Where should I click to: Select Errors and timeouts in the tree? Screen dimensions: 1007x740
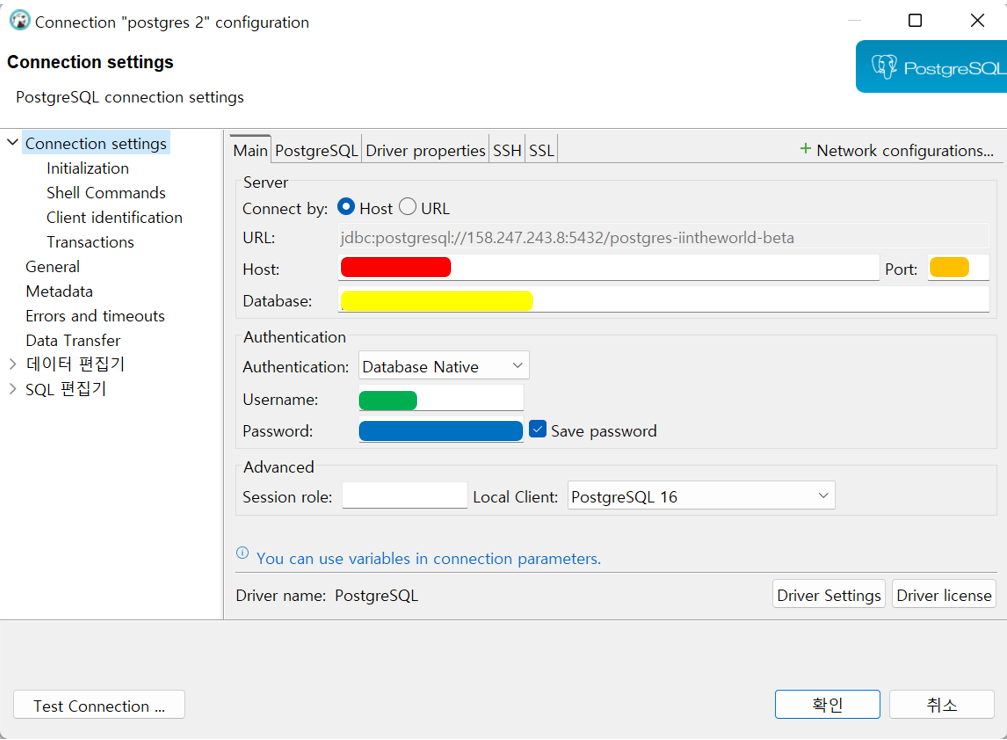click(95, 315)
